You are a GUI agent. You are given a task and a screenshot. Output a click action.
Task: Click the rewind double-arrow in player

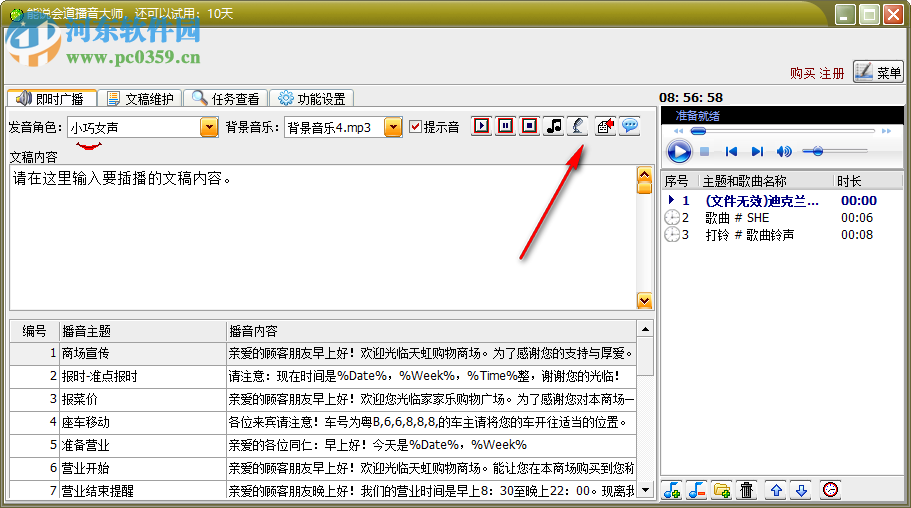(x=679, y=131)
